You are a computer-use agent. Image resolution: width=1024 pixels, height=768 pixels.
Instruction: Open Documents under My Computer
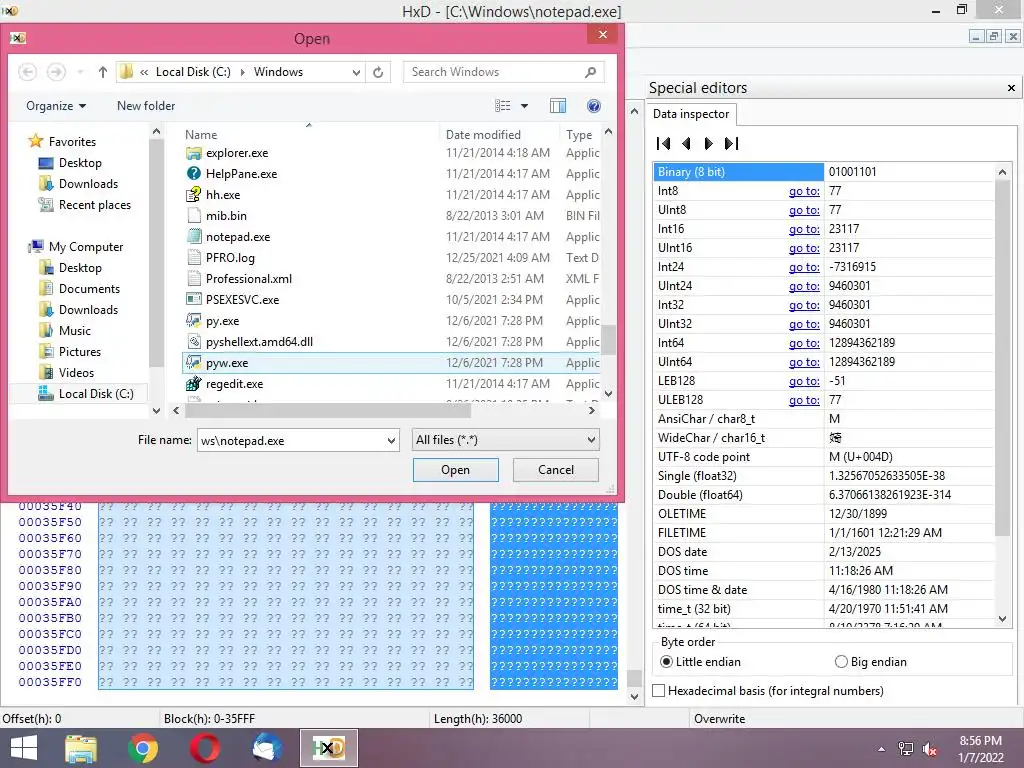click(x=89, y=289)
